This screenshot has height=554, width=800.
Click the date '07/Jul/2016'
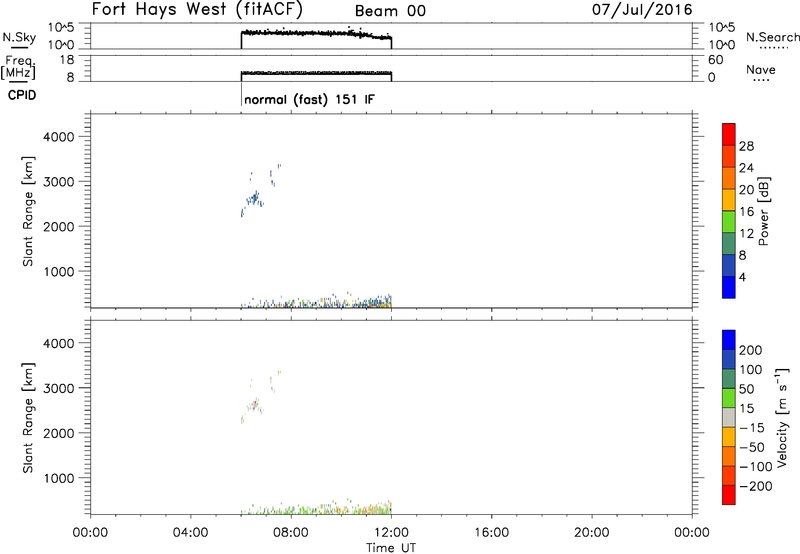[642, 9]
